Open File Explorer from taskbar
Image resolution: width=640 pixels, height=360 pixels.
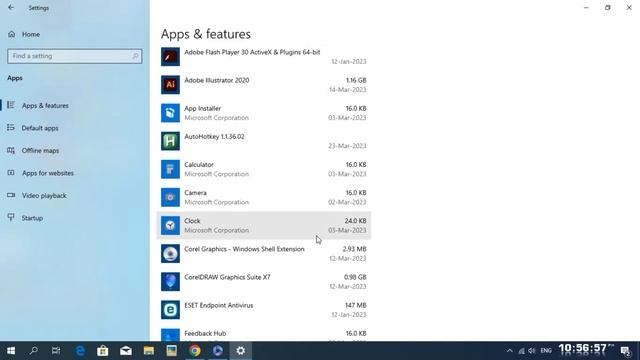click(x=149, y=351)
